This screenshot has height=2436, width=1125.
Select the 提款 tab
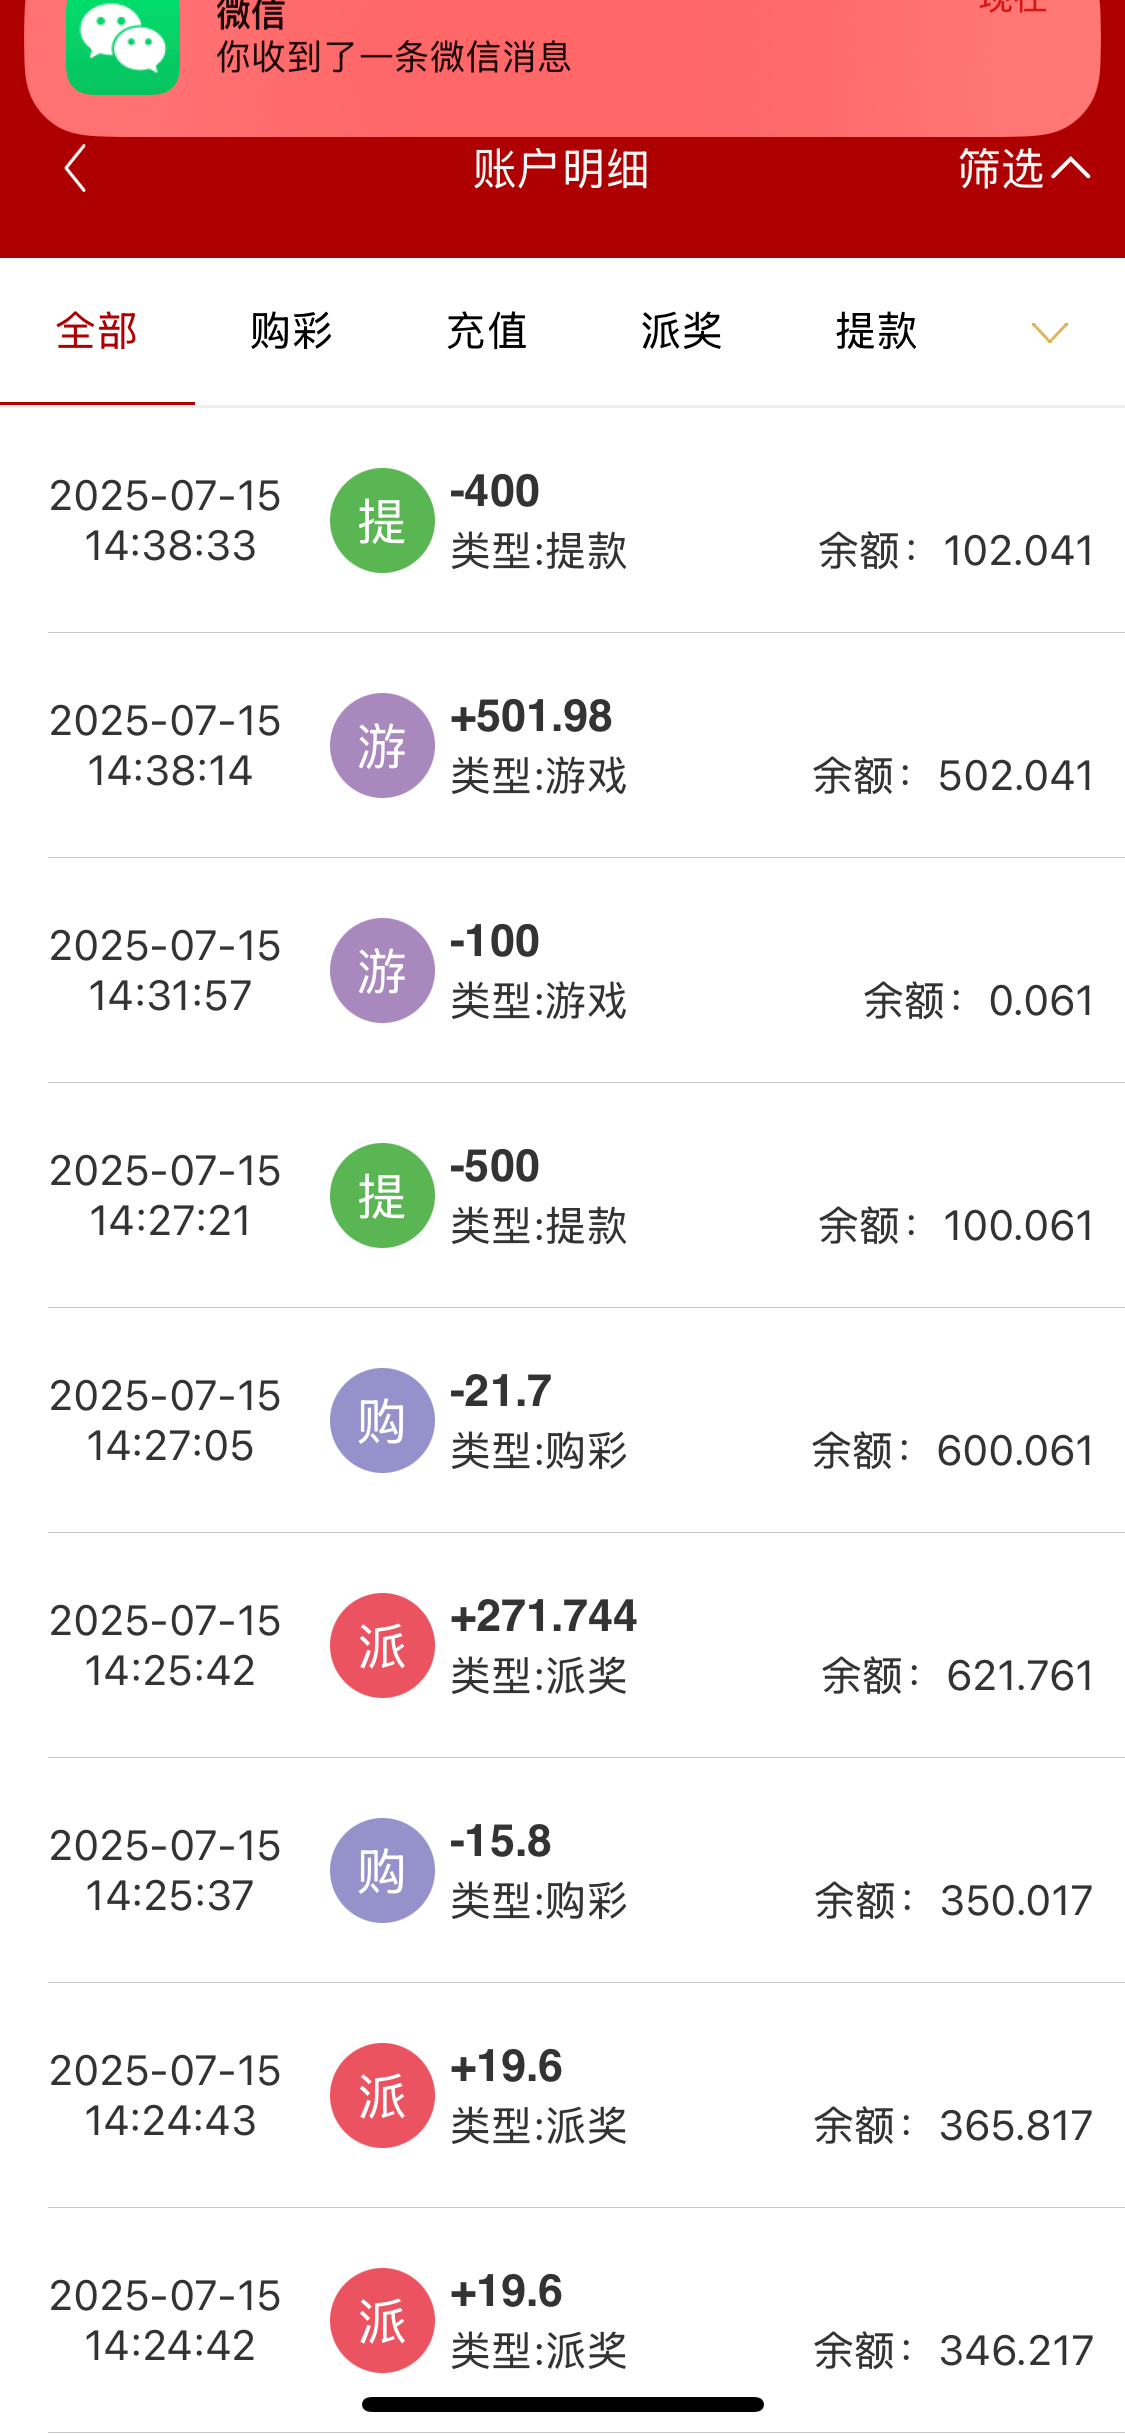(876, 331)
